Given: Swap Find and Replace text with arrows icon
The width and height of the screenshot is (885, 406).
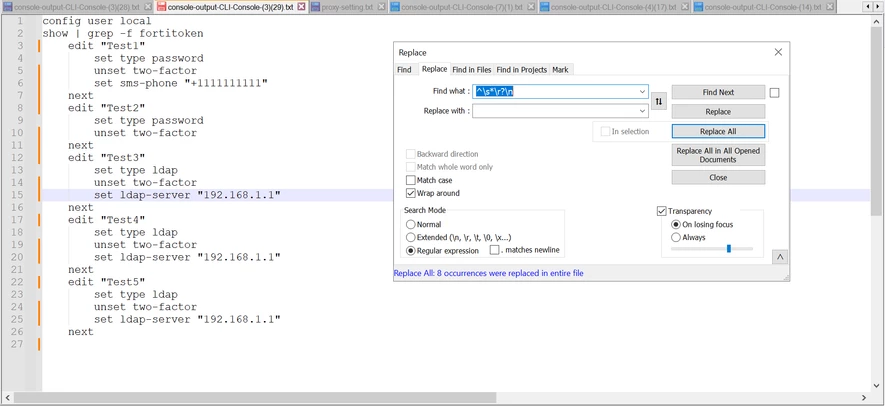Looking at the screenshot, I should (x=659, y=102).
